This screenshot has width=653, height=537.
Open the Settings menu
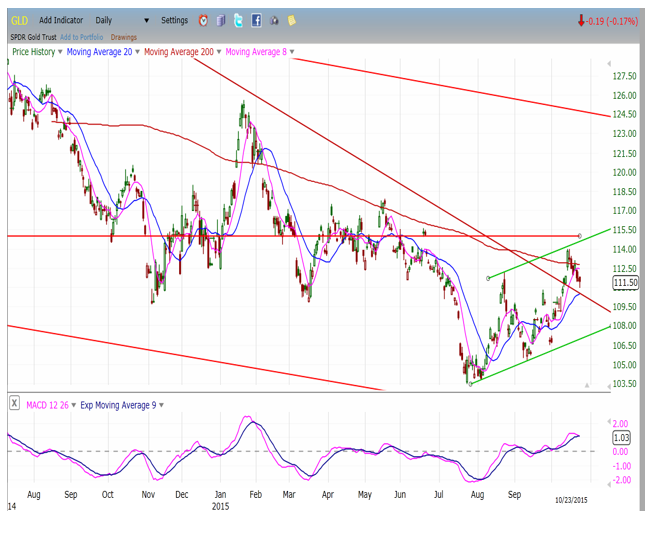click(x=174, y=20)
